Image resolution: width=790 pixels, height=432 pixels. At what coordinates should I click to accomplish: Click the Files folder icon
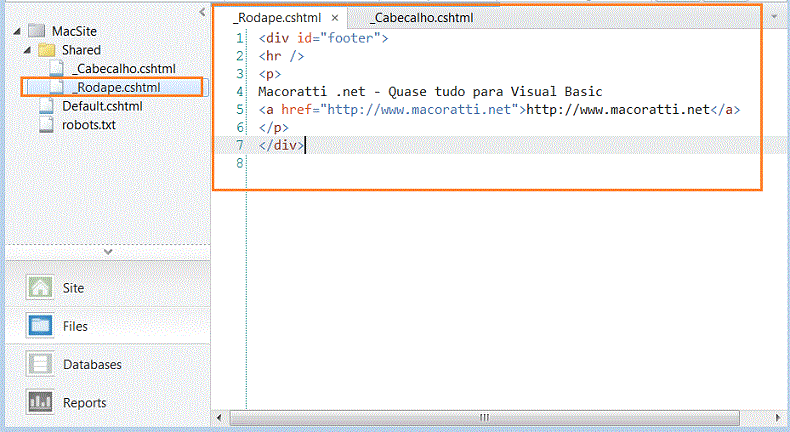(40, 326)
